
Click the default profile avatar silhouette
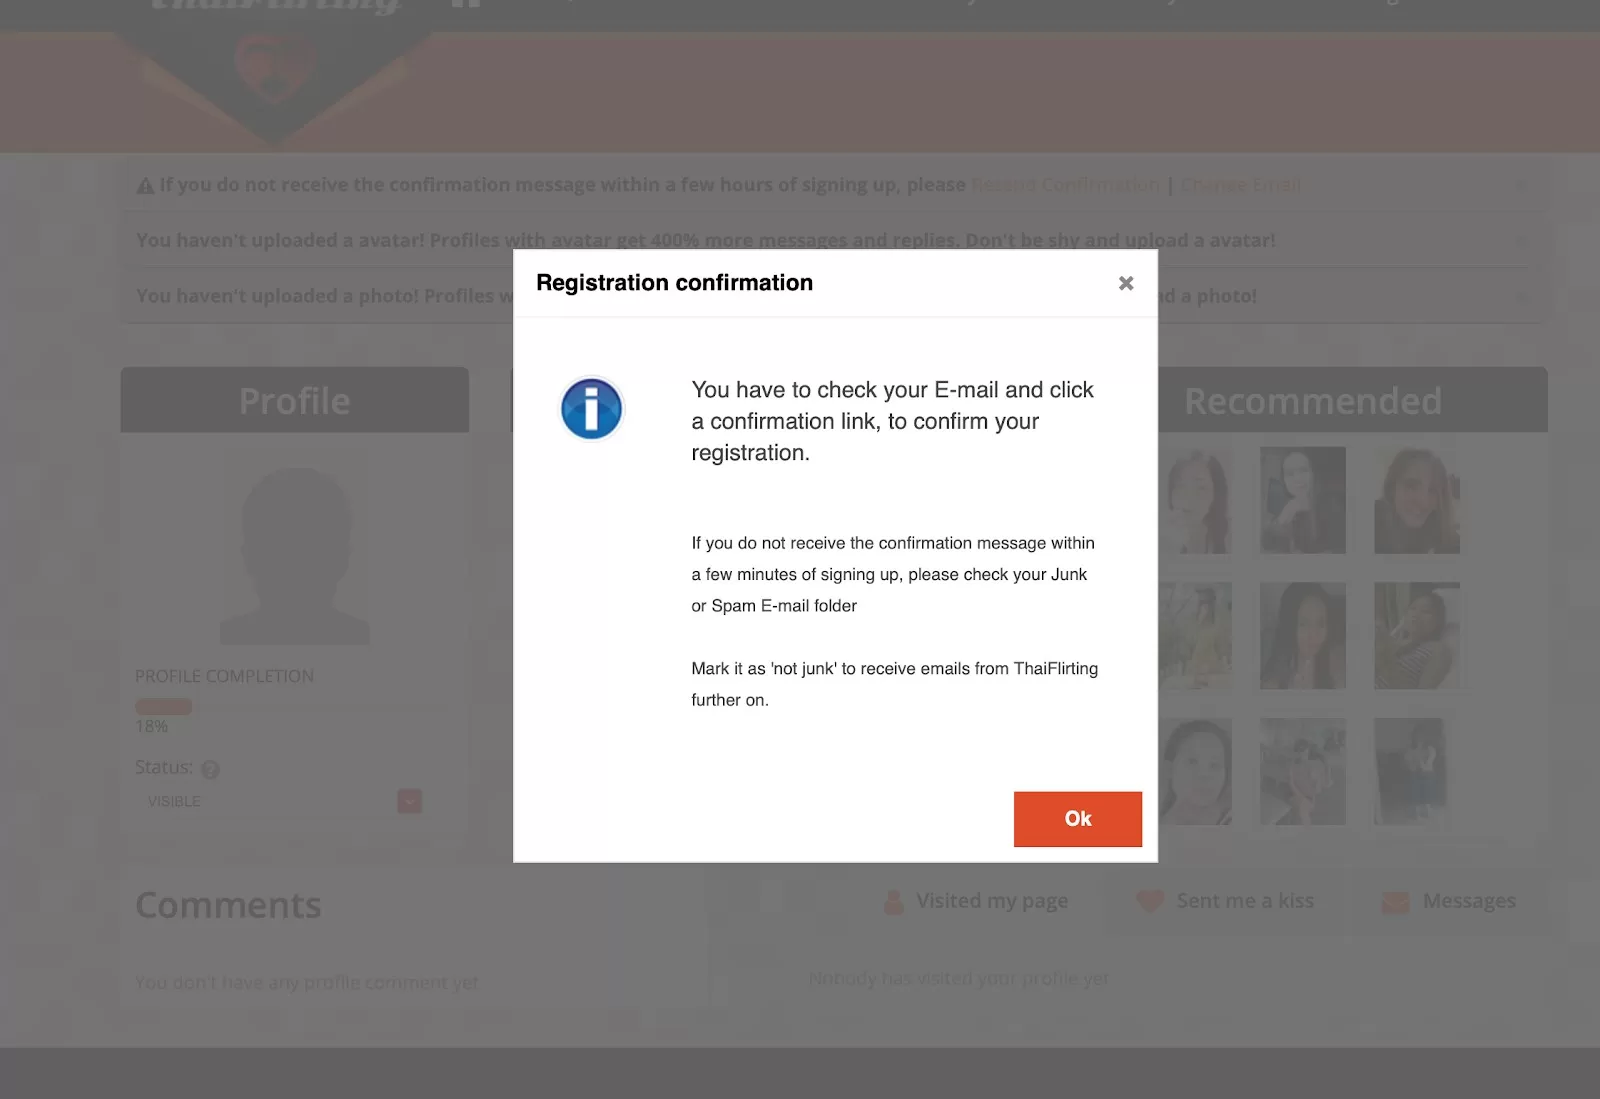[295, 555]
